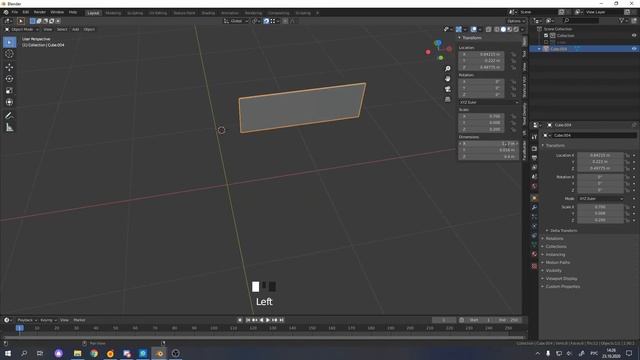Open Global transform orientation dropdown

point(236,21)
